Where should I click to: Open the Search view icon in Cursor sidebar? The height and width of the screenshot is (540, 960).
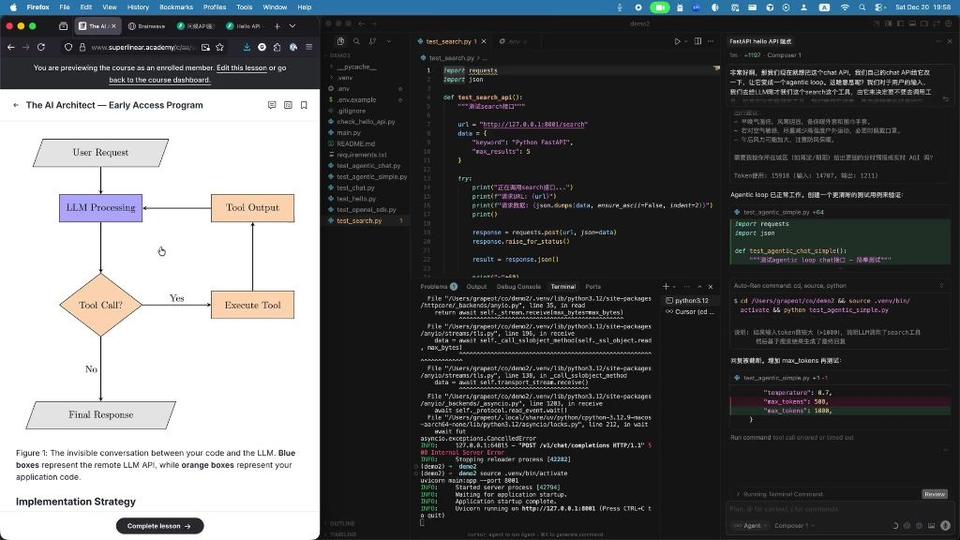coord(356,41)
